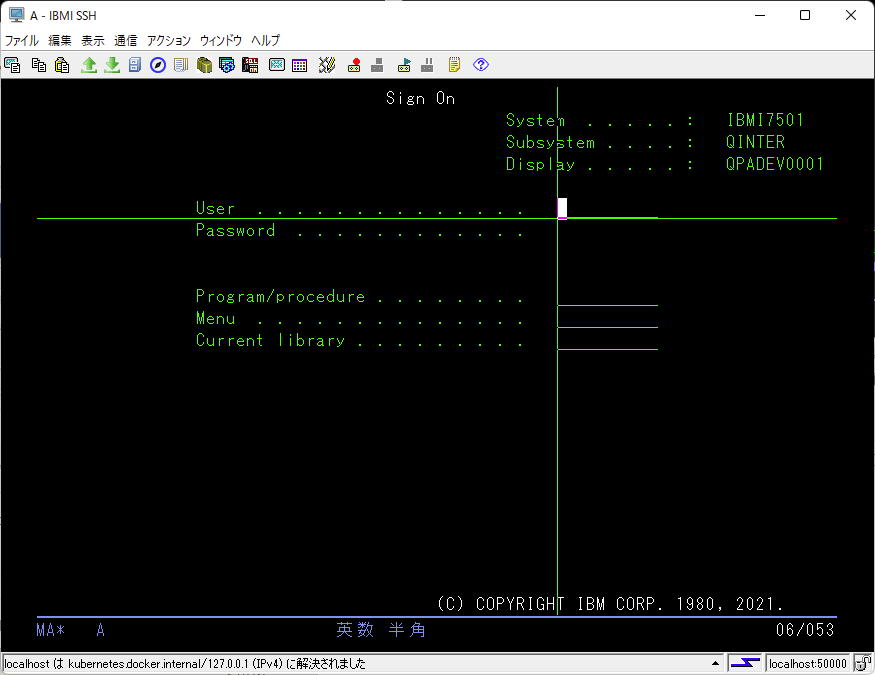
Task: Open the ウィンドウ menu
Action: tap(220, 40)
